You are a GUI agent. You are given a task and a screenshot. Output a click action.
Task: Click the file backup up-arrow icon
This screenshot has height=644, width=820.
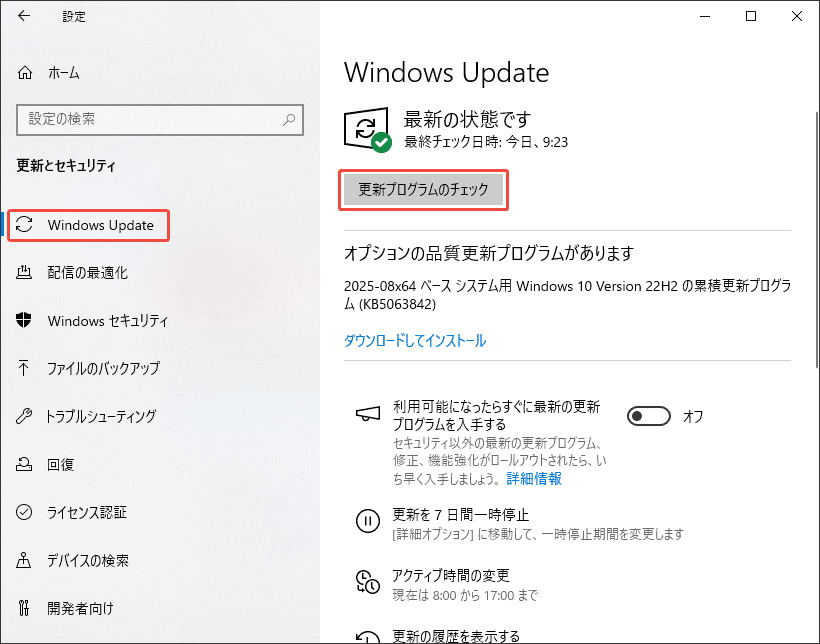click(24, 368)
